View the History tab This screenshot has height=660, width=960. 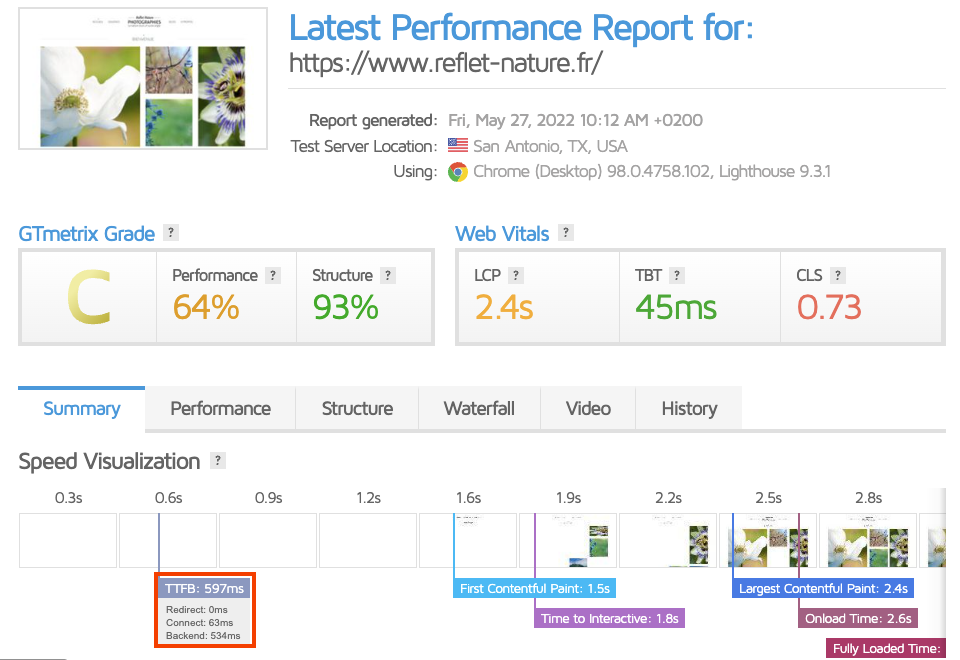(689, 408)
